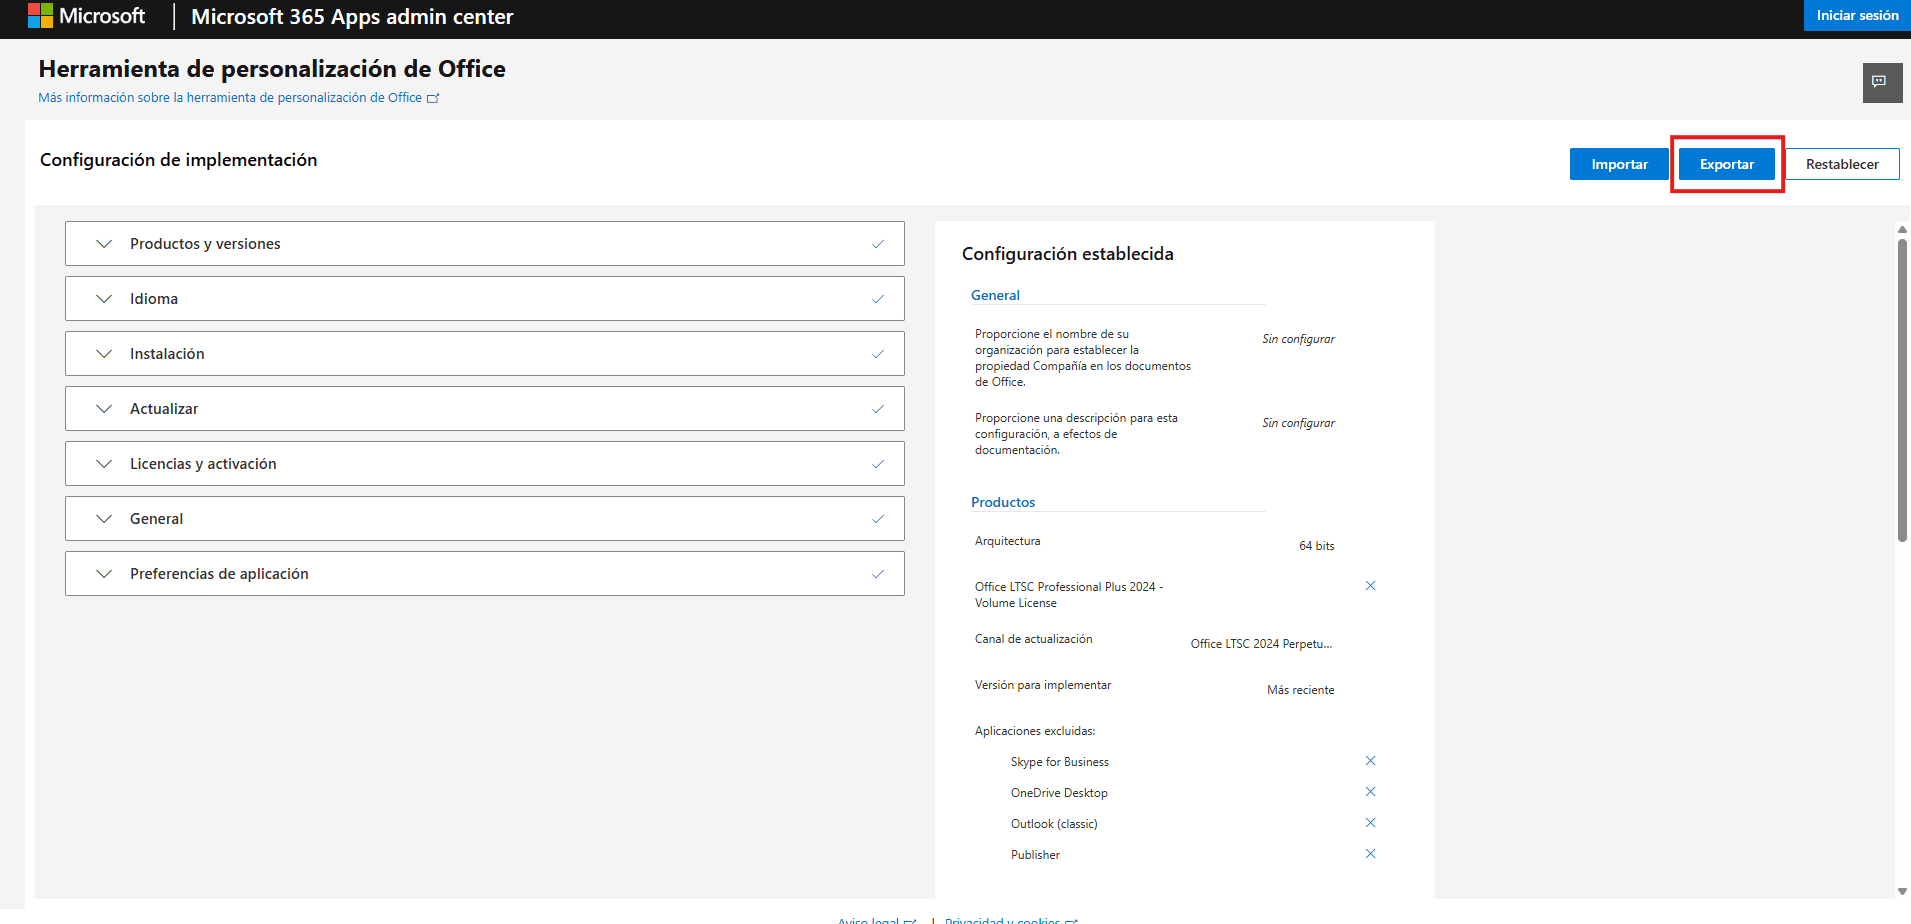1911x924 pixels.
Task: Click the Importar button
Action: click(x=1619, y=164)
